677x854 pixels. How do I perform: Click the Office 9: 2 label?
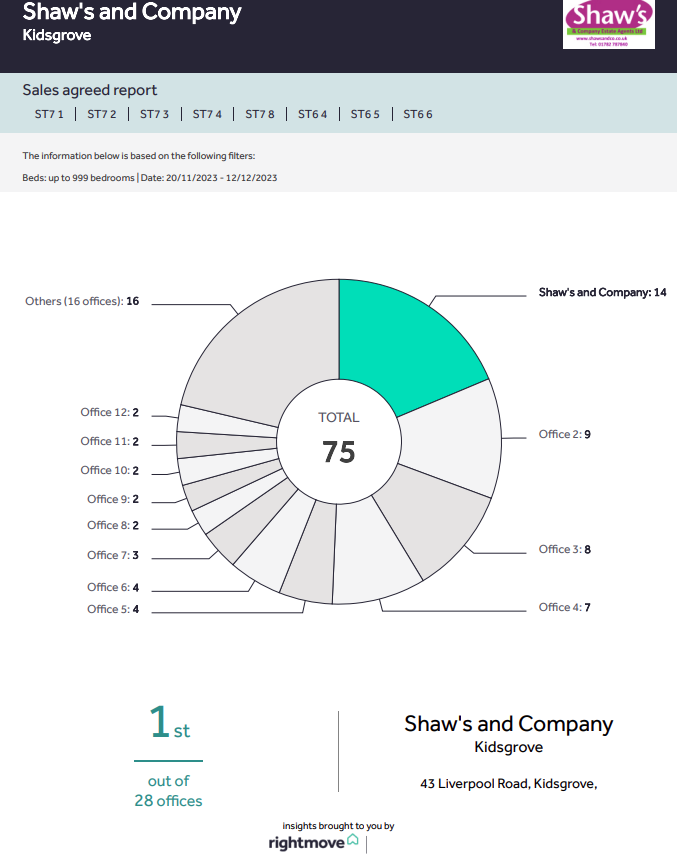click(113, 499)
